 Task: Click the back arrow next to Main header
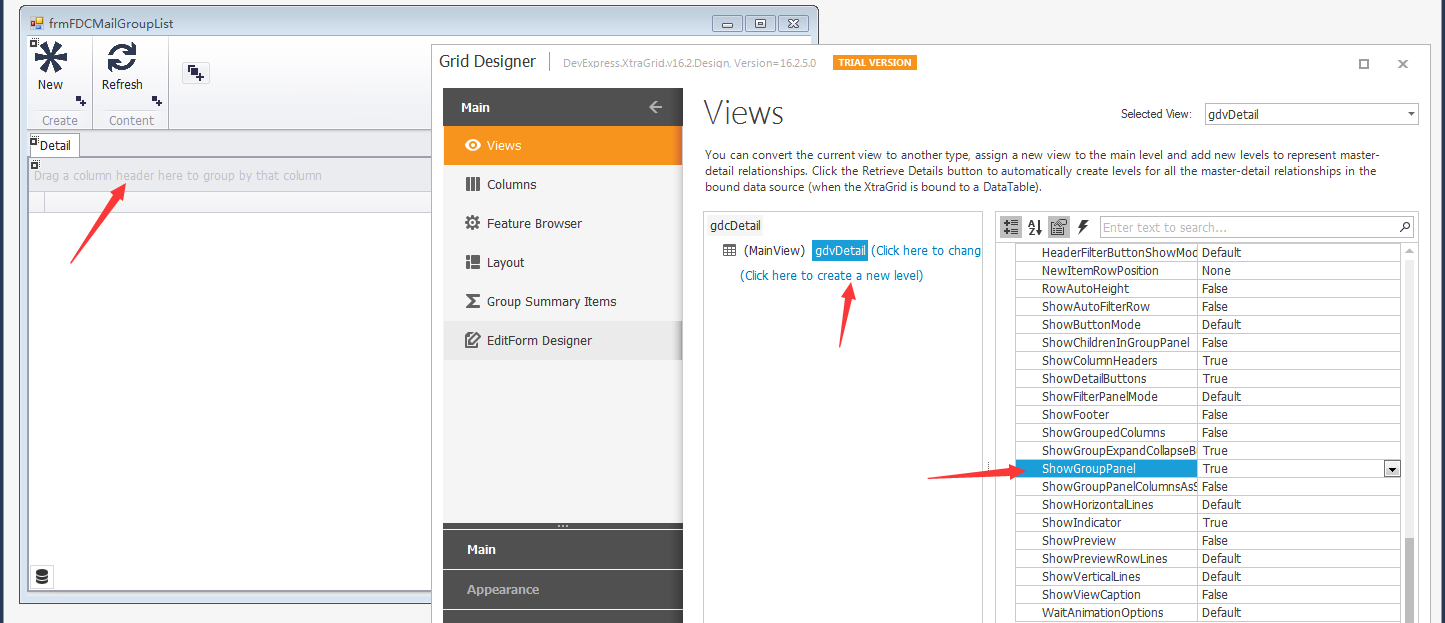(x=656, y=107)
